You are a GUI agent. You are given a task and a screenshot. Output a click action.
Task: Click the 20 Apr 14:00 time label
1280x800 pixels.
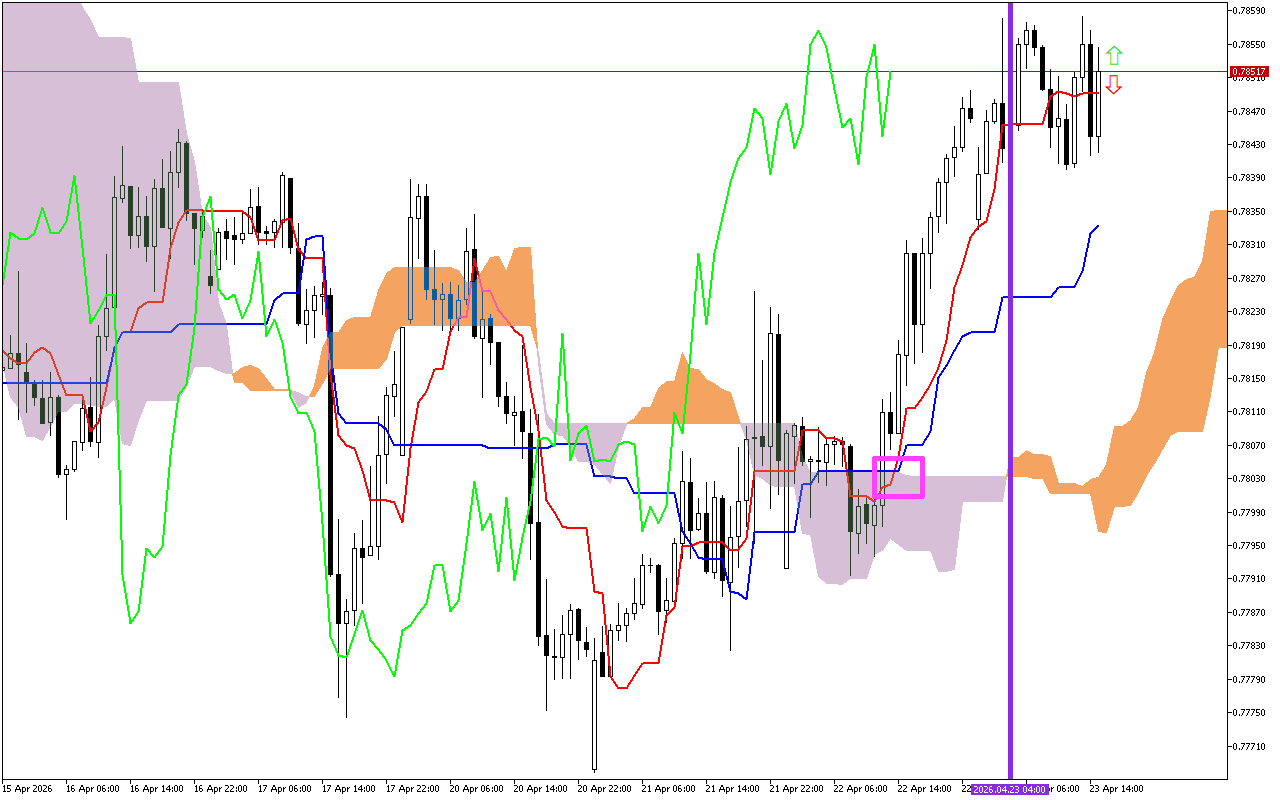541,789
